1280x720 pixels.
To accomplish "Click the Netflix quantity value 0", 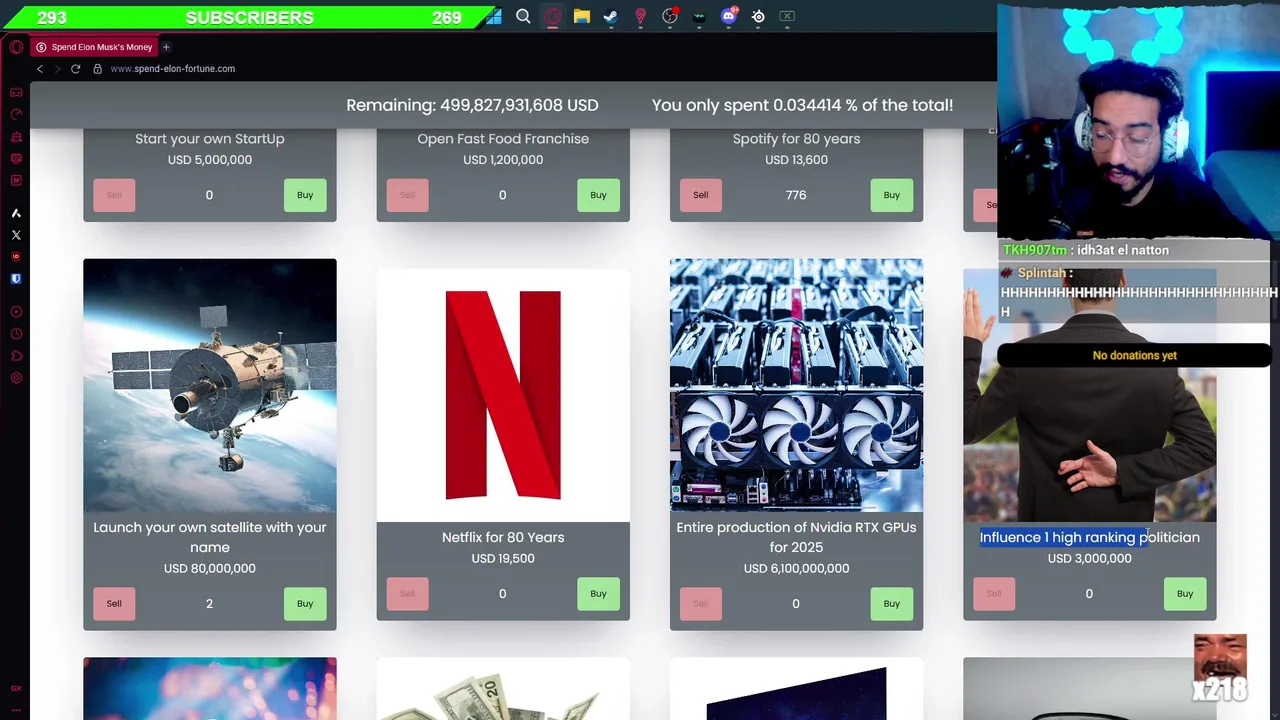I will pos(502,594).
